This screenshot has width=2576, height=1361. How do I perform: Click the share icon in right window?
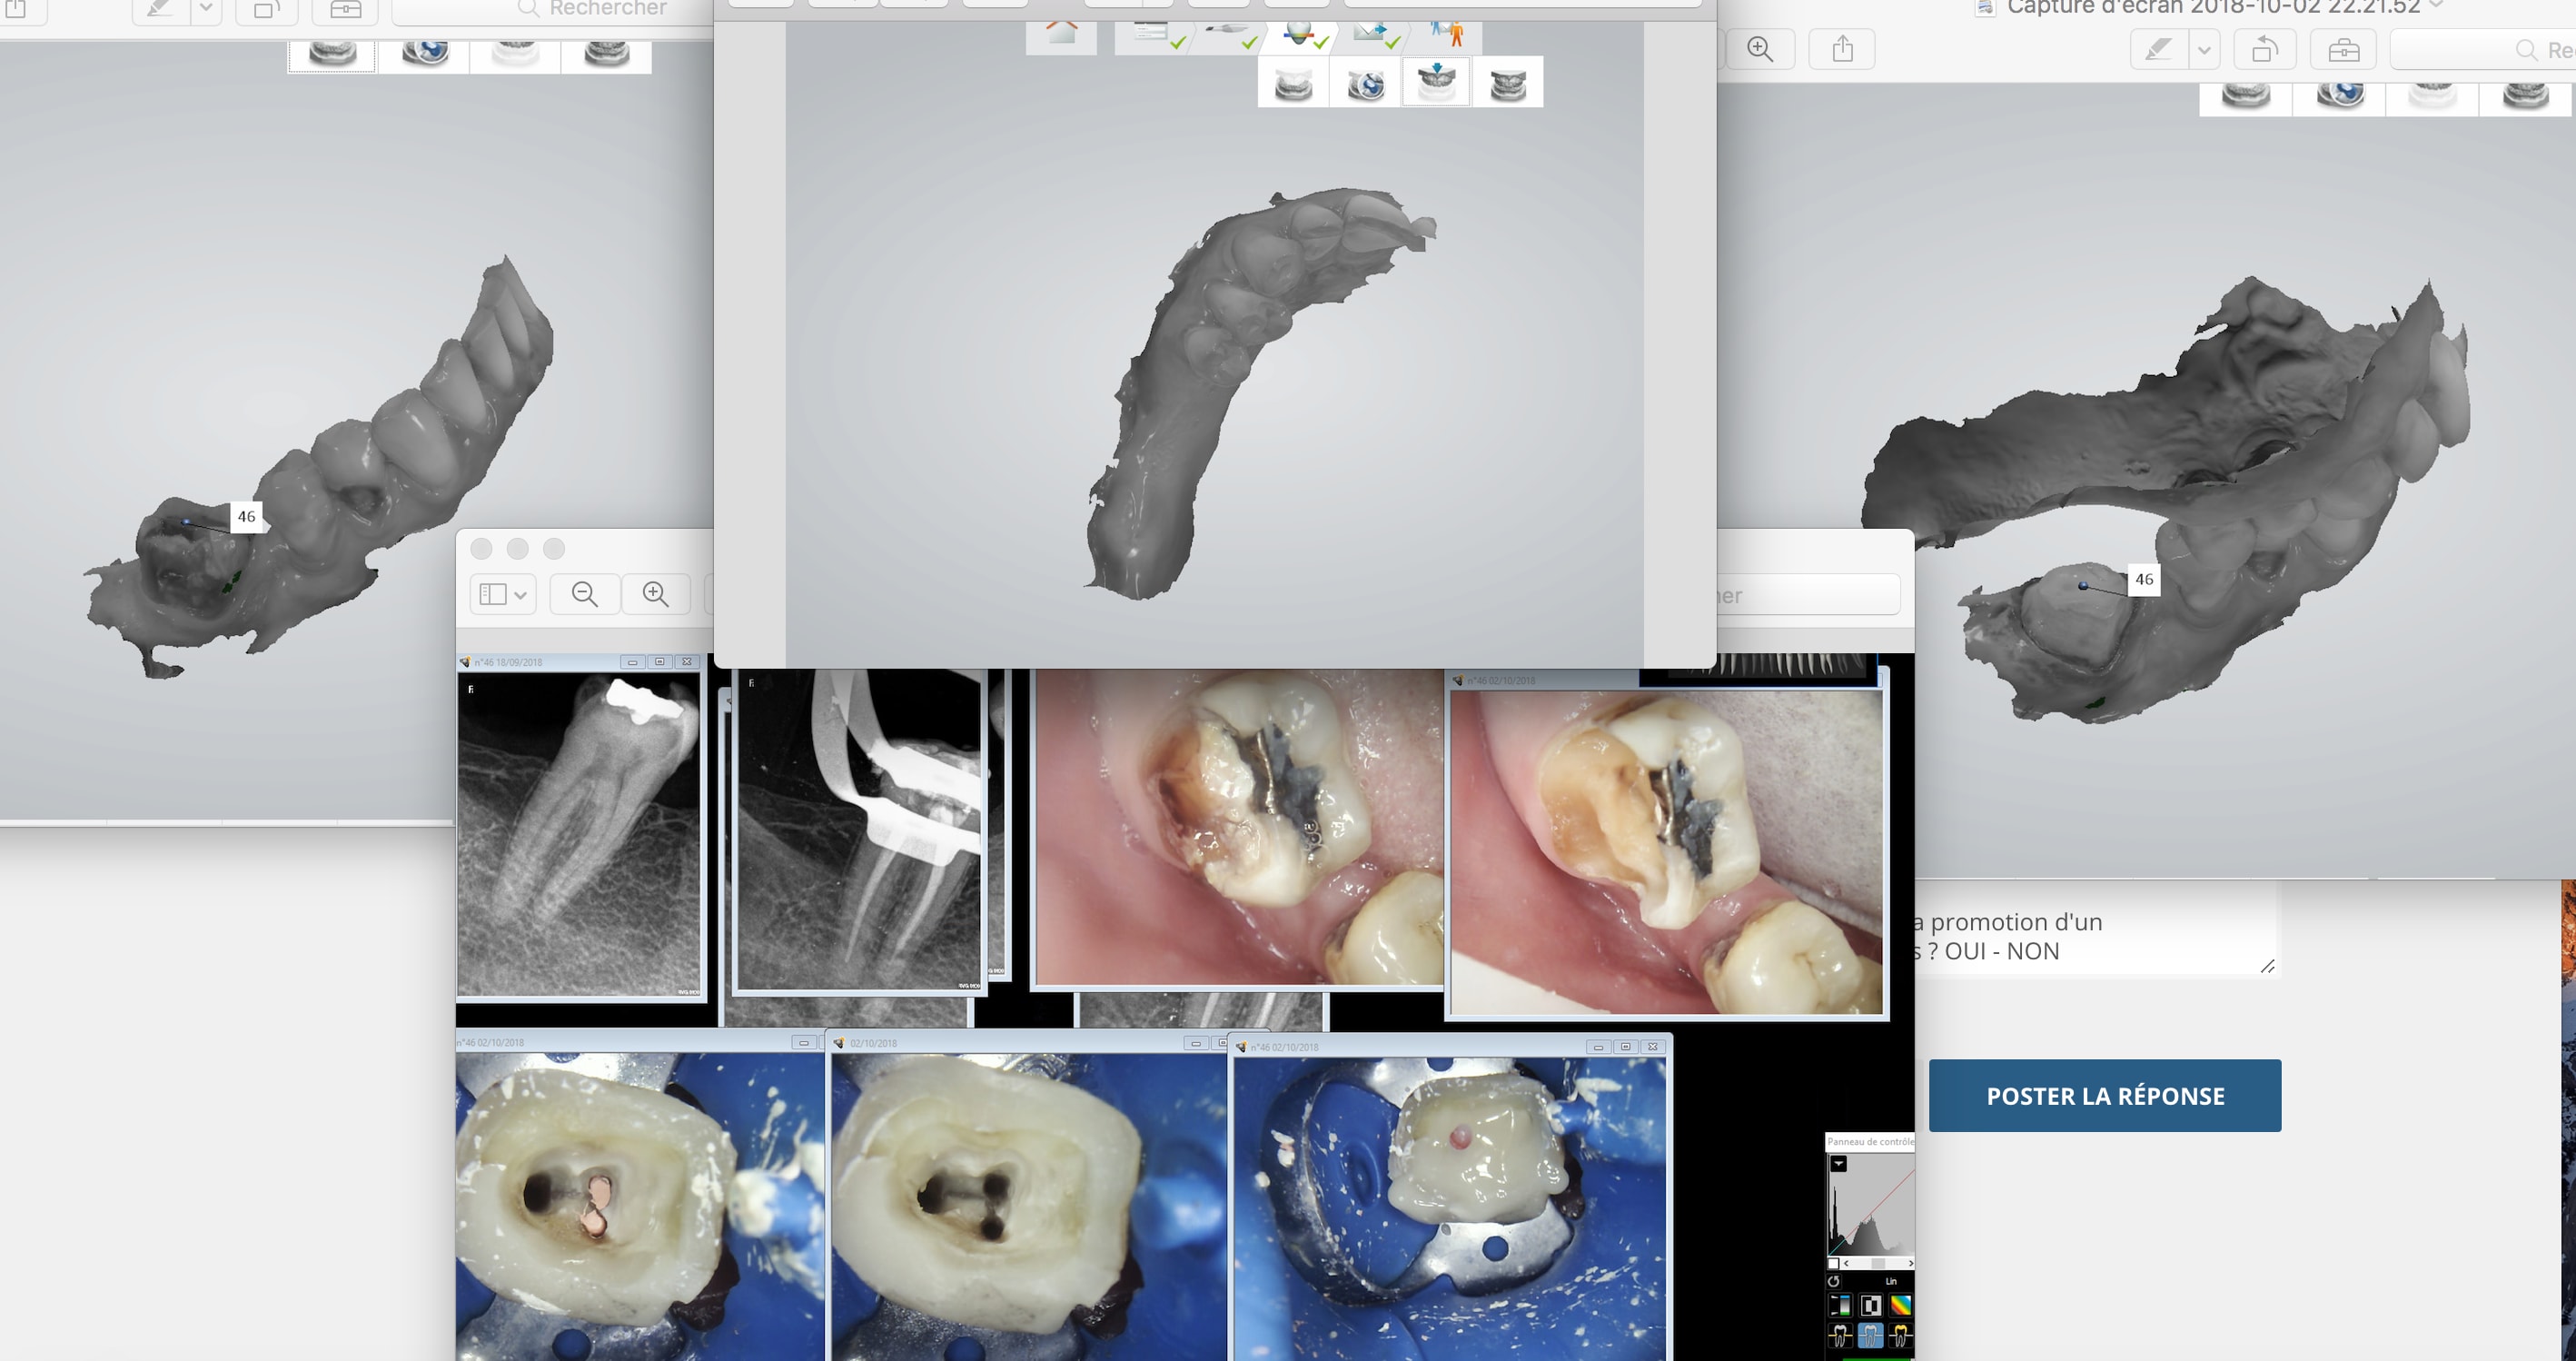[x=1842, y=49]
